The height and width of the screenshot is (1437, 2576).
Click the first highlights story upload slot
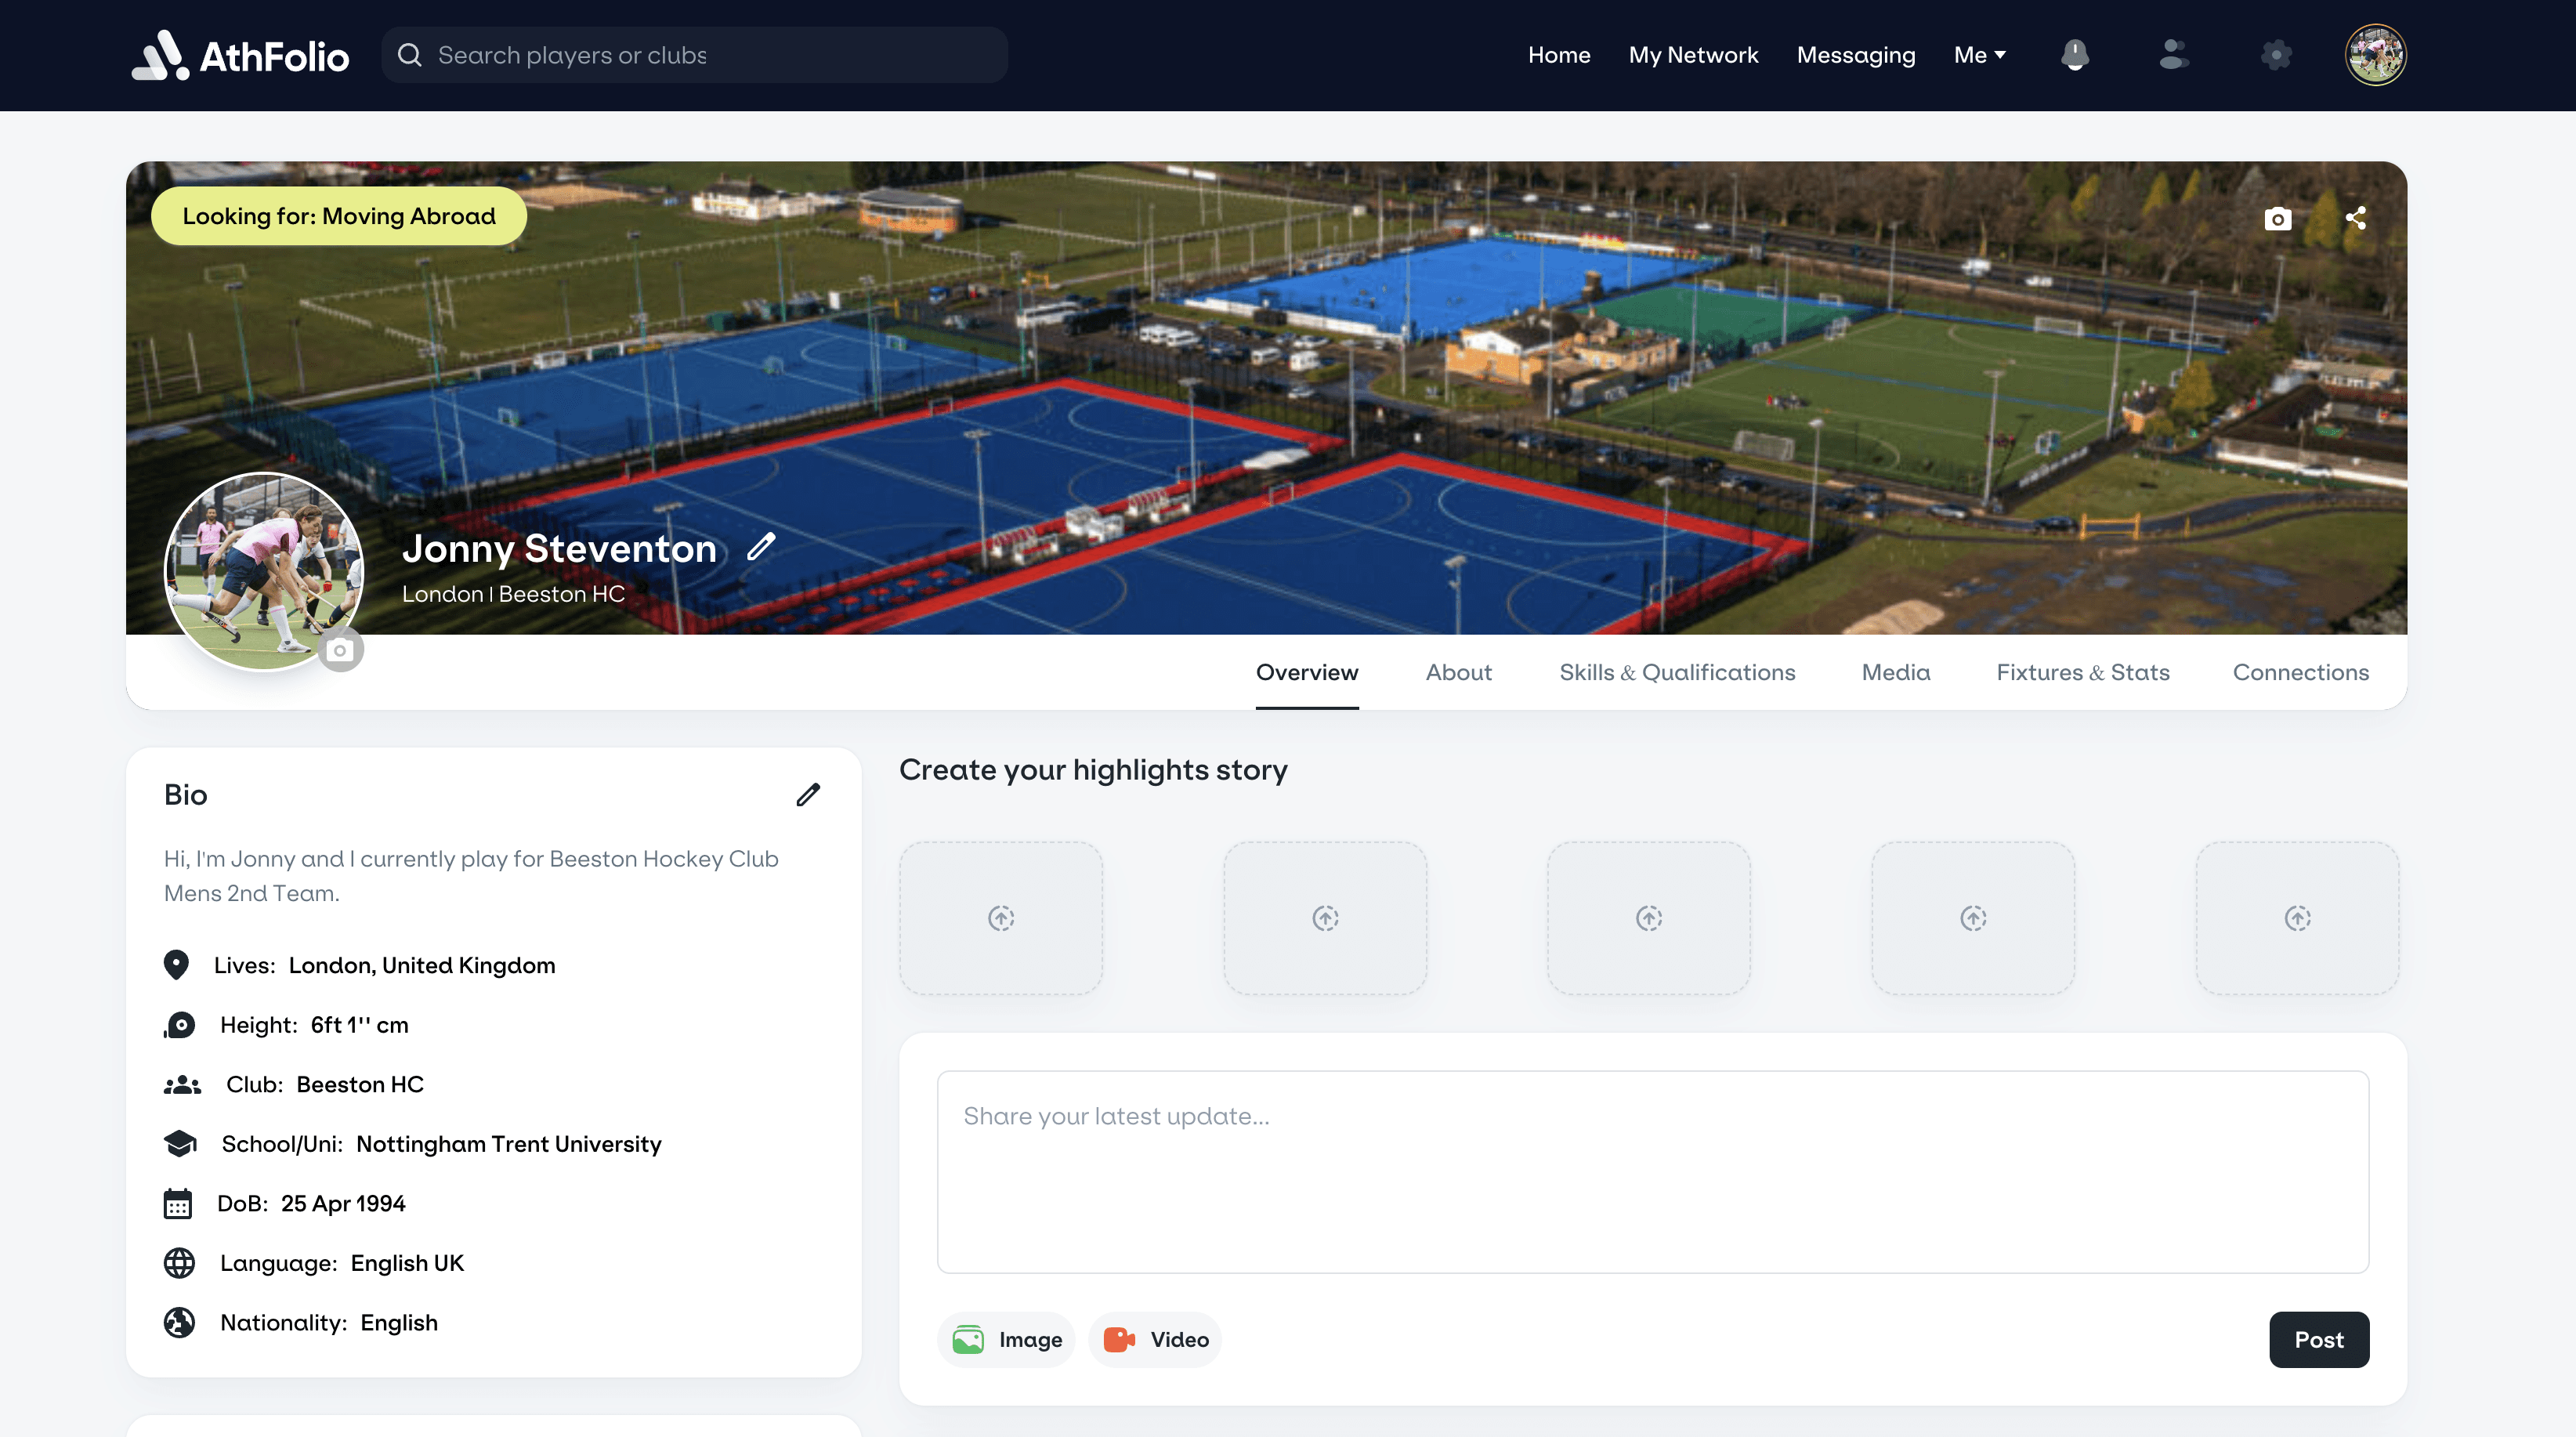pos(1001,918)
